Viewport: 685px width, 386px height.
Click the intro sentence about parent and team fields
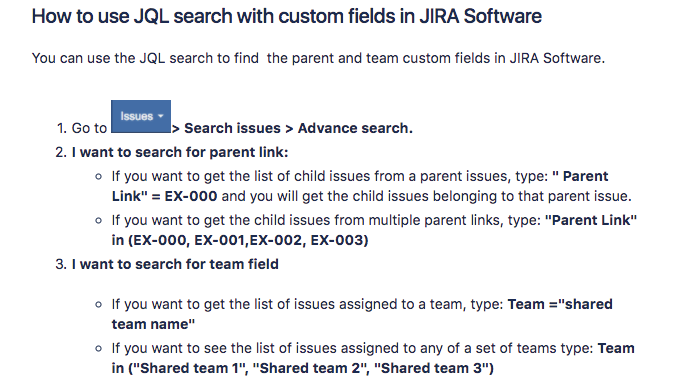coord(318,58)
